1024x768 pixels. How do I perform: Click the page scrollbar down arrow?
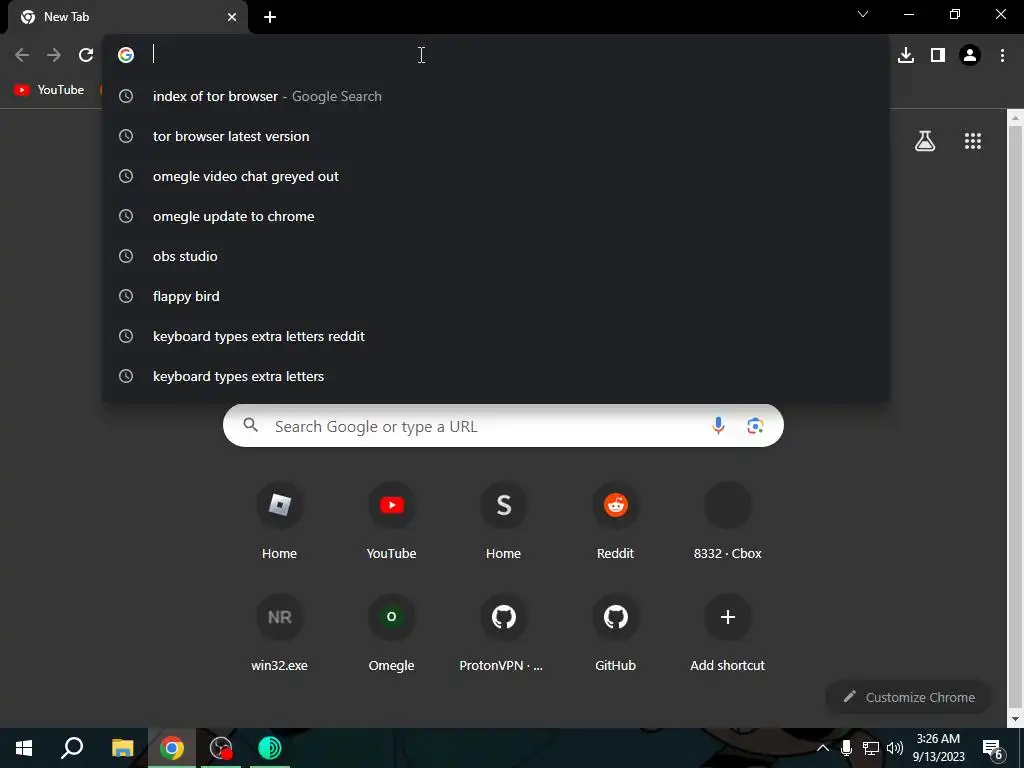[x=1016, y=719]
